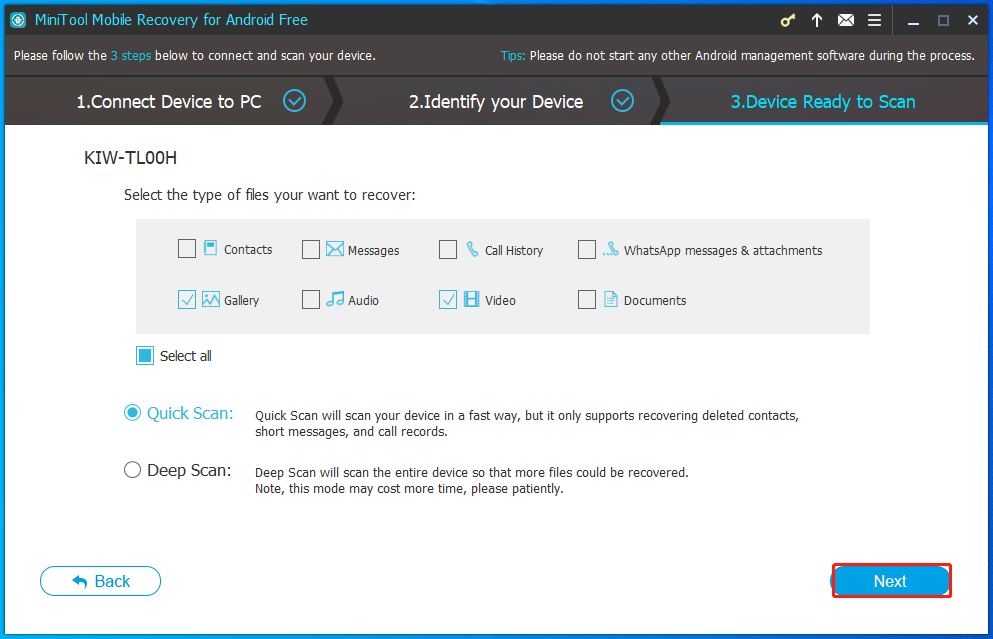
Task: Enable the Messages checkbox
Action: [x=311, y=249]
